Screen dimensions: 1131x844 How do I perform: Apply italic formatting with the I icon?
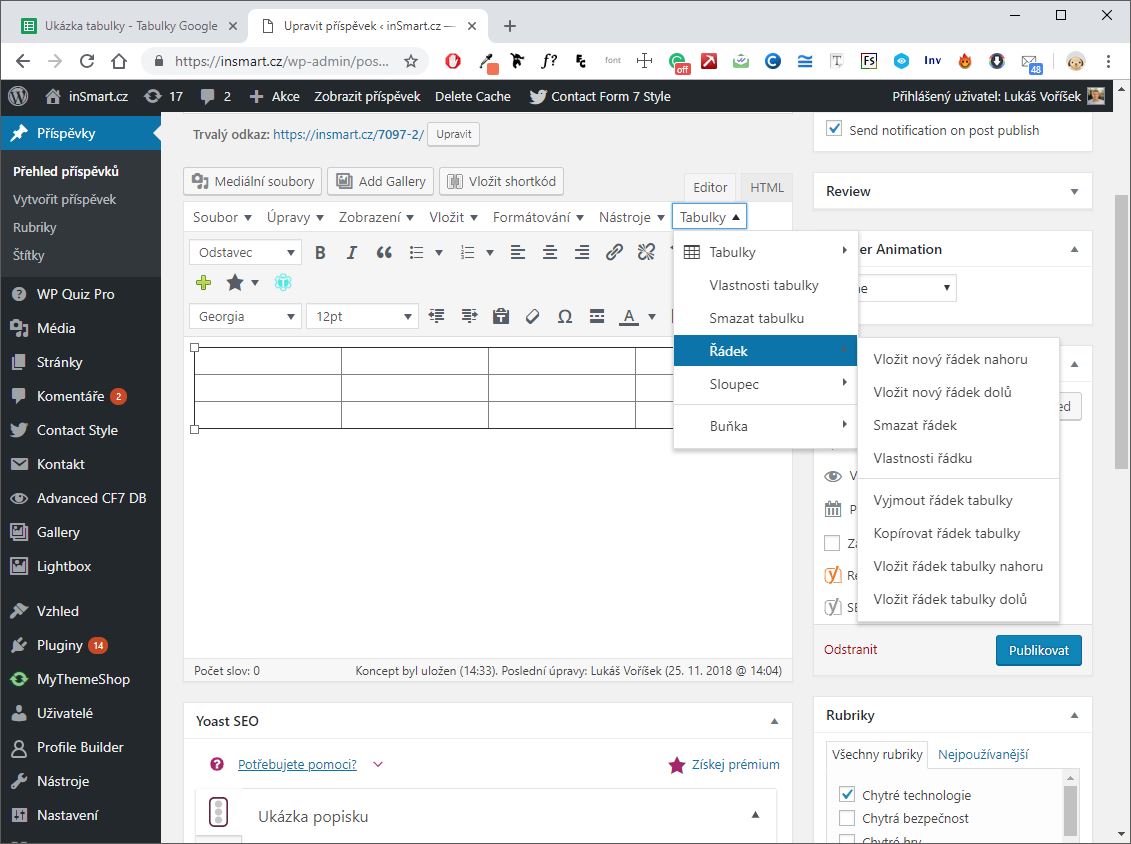click(352, 253)
